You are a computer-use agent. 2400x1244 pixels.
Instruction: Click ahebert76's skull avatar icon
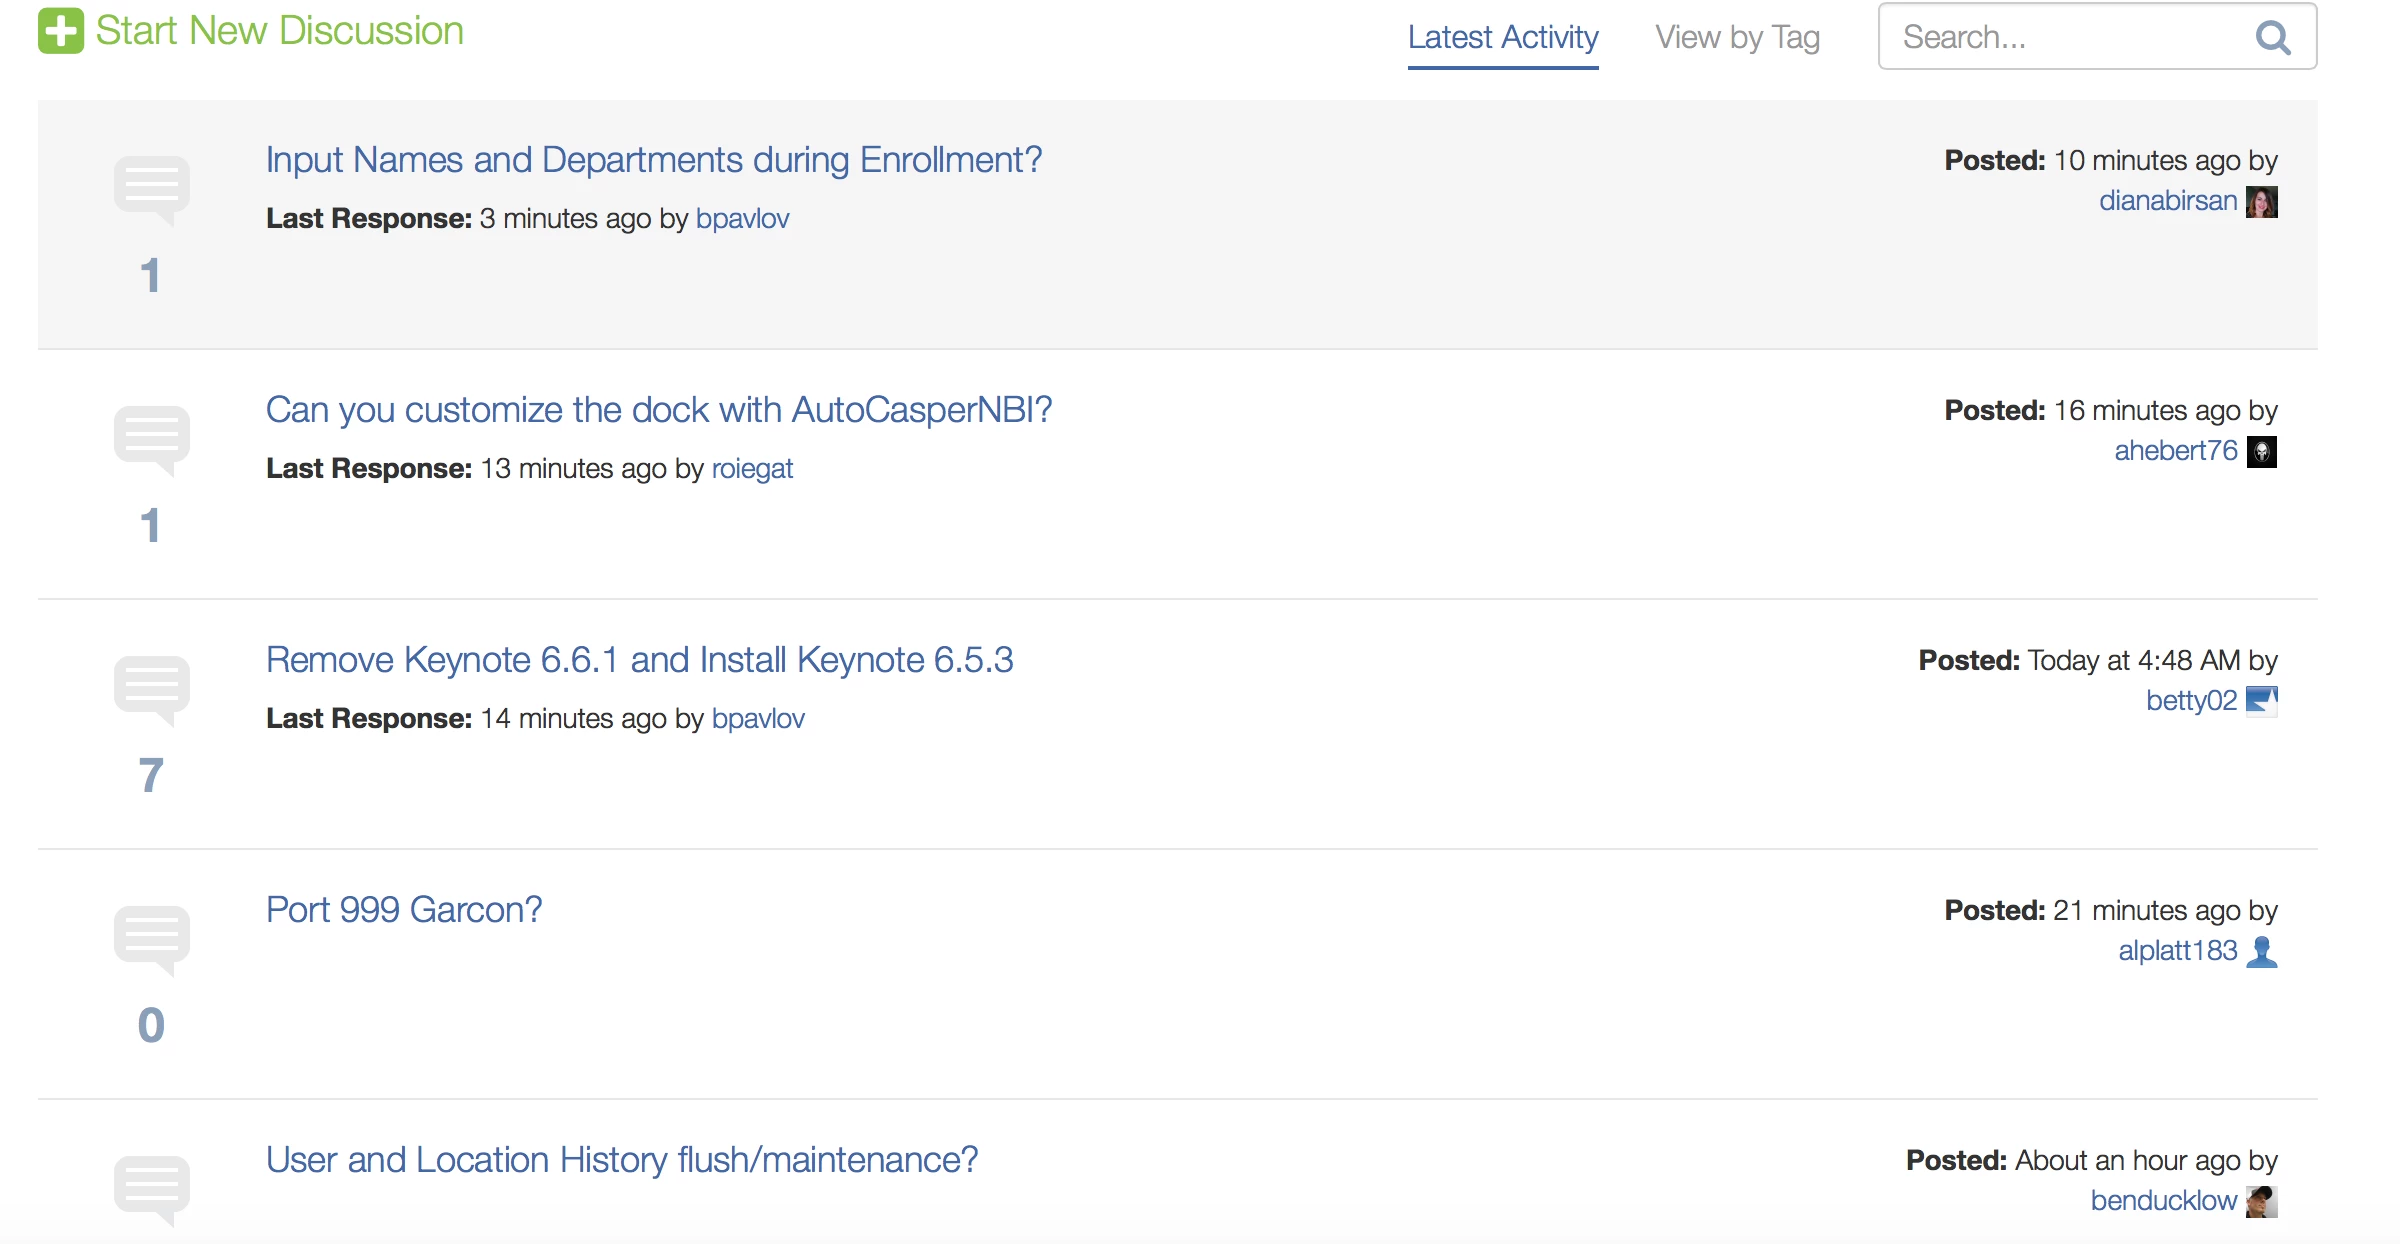click(2261, 452)
